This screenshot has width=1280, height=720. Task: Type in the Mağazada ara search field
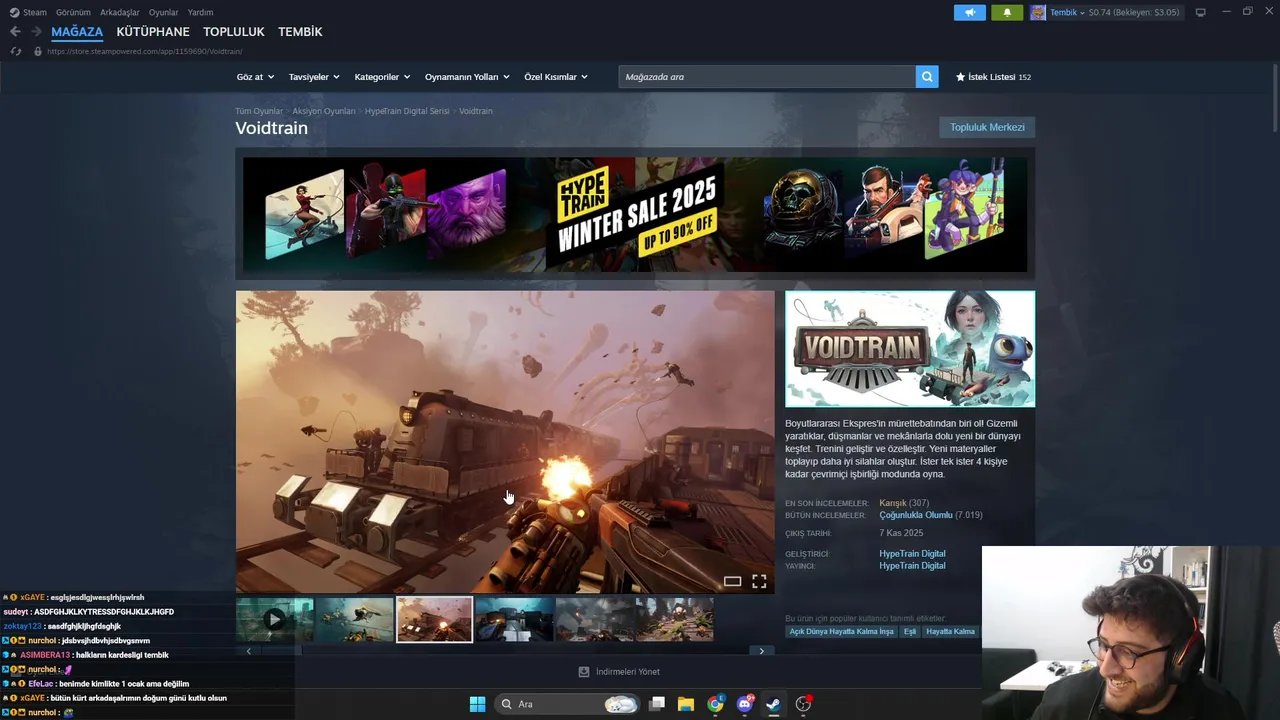(x=767, y=77)
